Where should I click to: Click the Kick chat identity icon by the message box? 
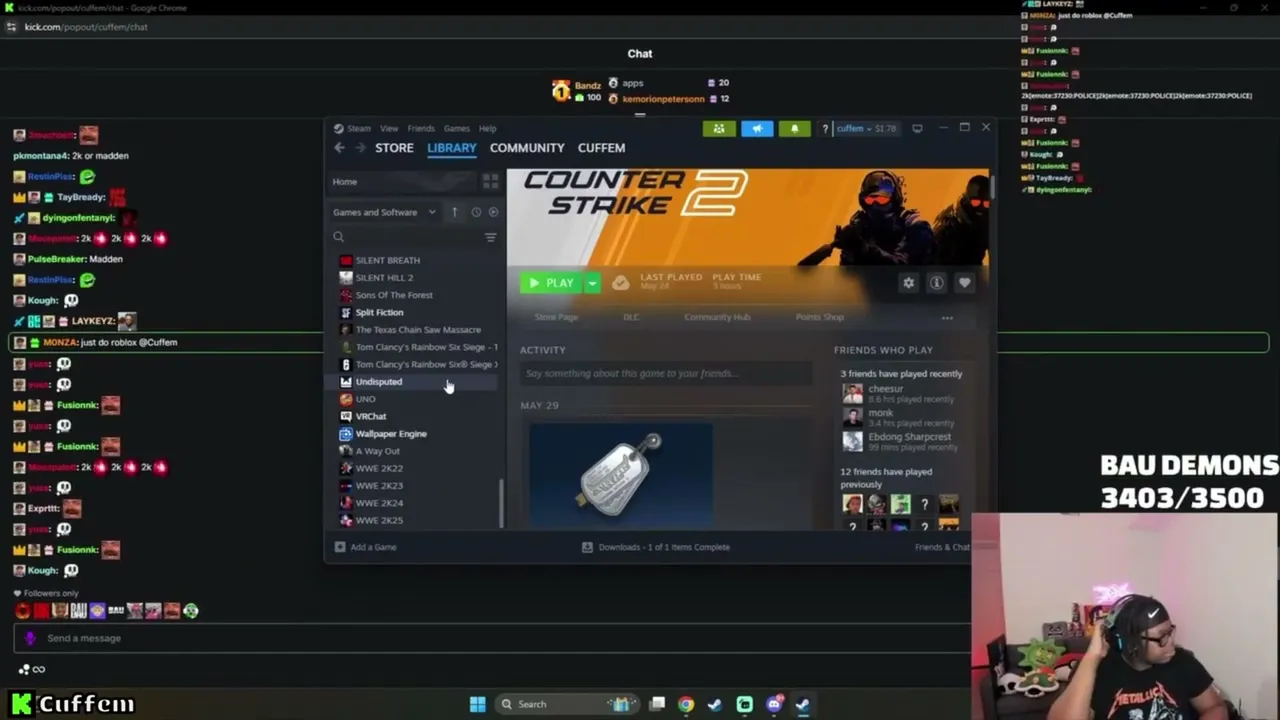[x=30, y=638]
